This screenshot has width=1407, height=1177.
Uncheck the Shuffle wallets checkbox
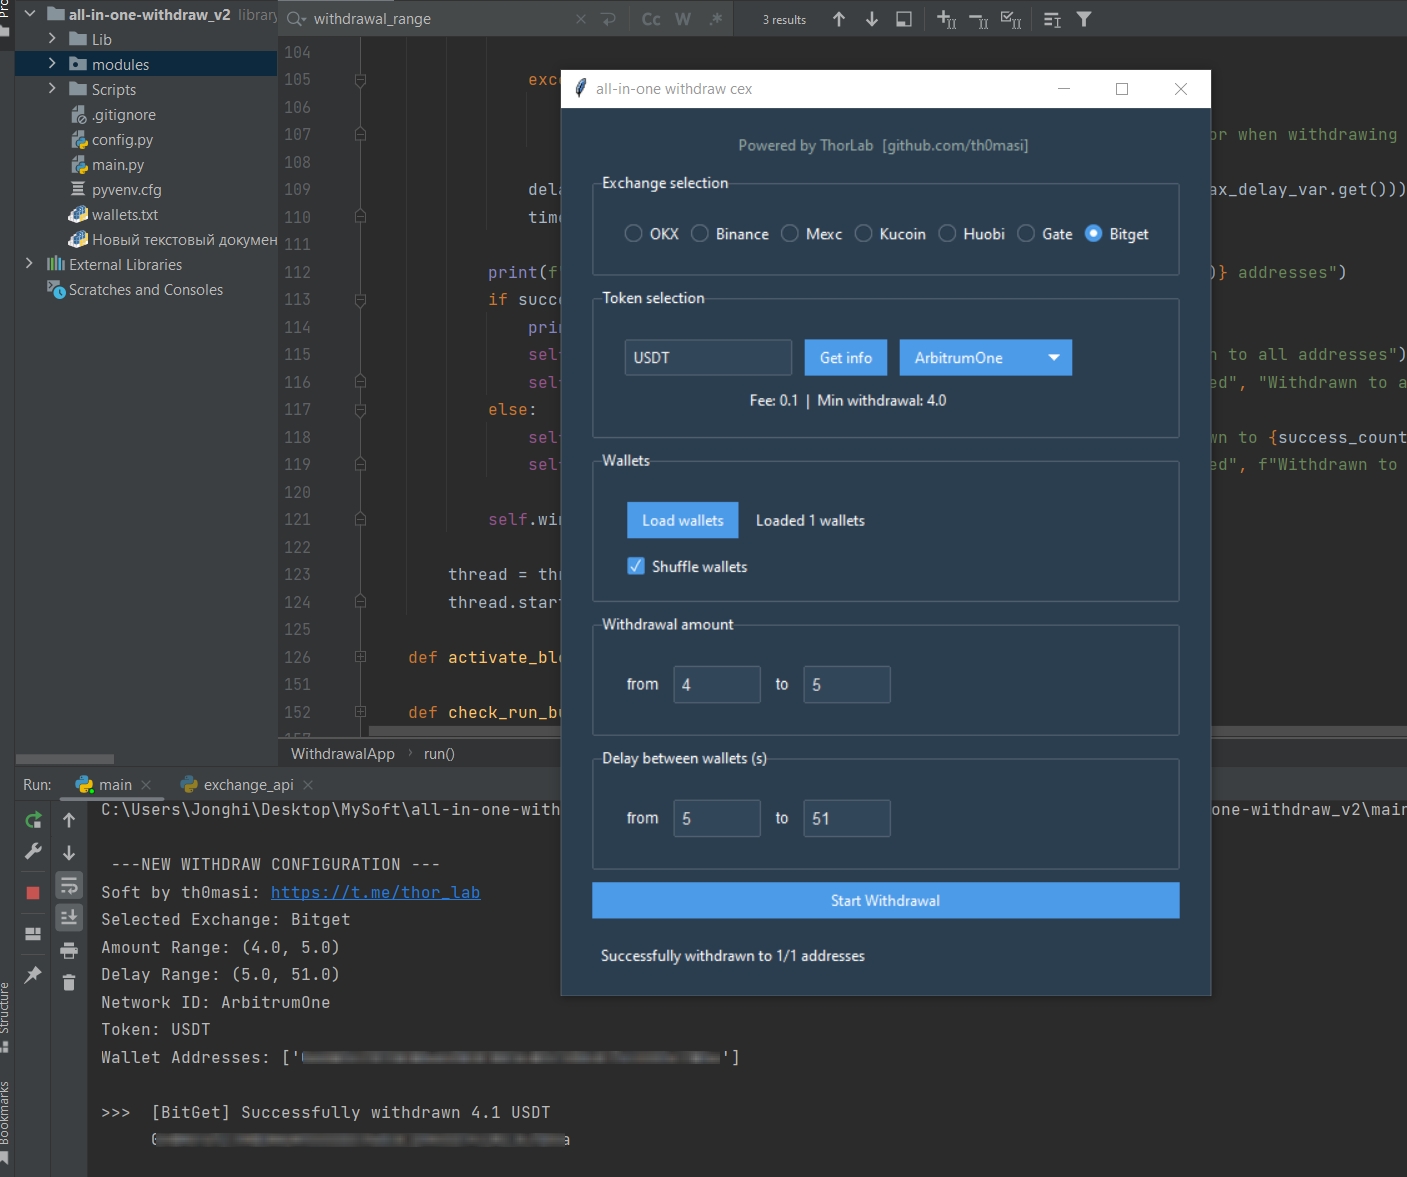click(636, 566)
